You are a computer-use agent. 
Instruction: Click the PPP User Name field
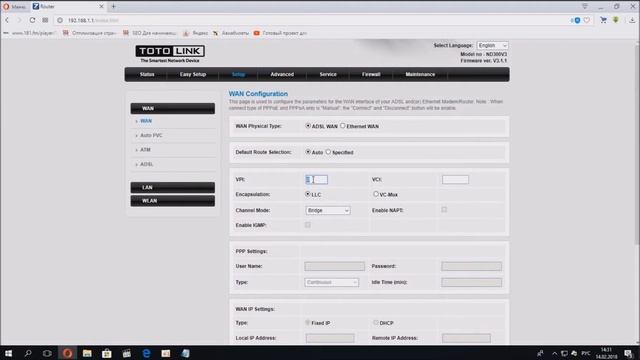point(334,266)
